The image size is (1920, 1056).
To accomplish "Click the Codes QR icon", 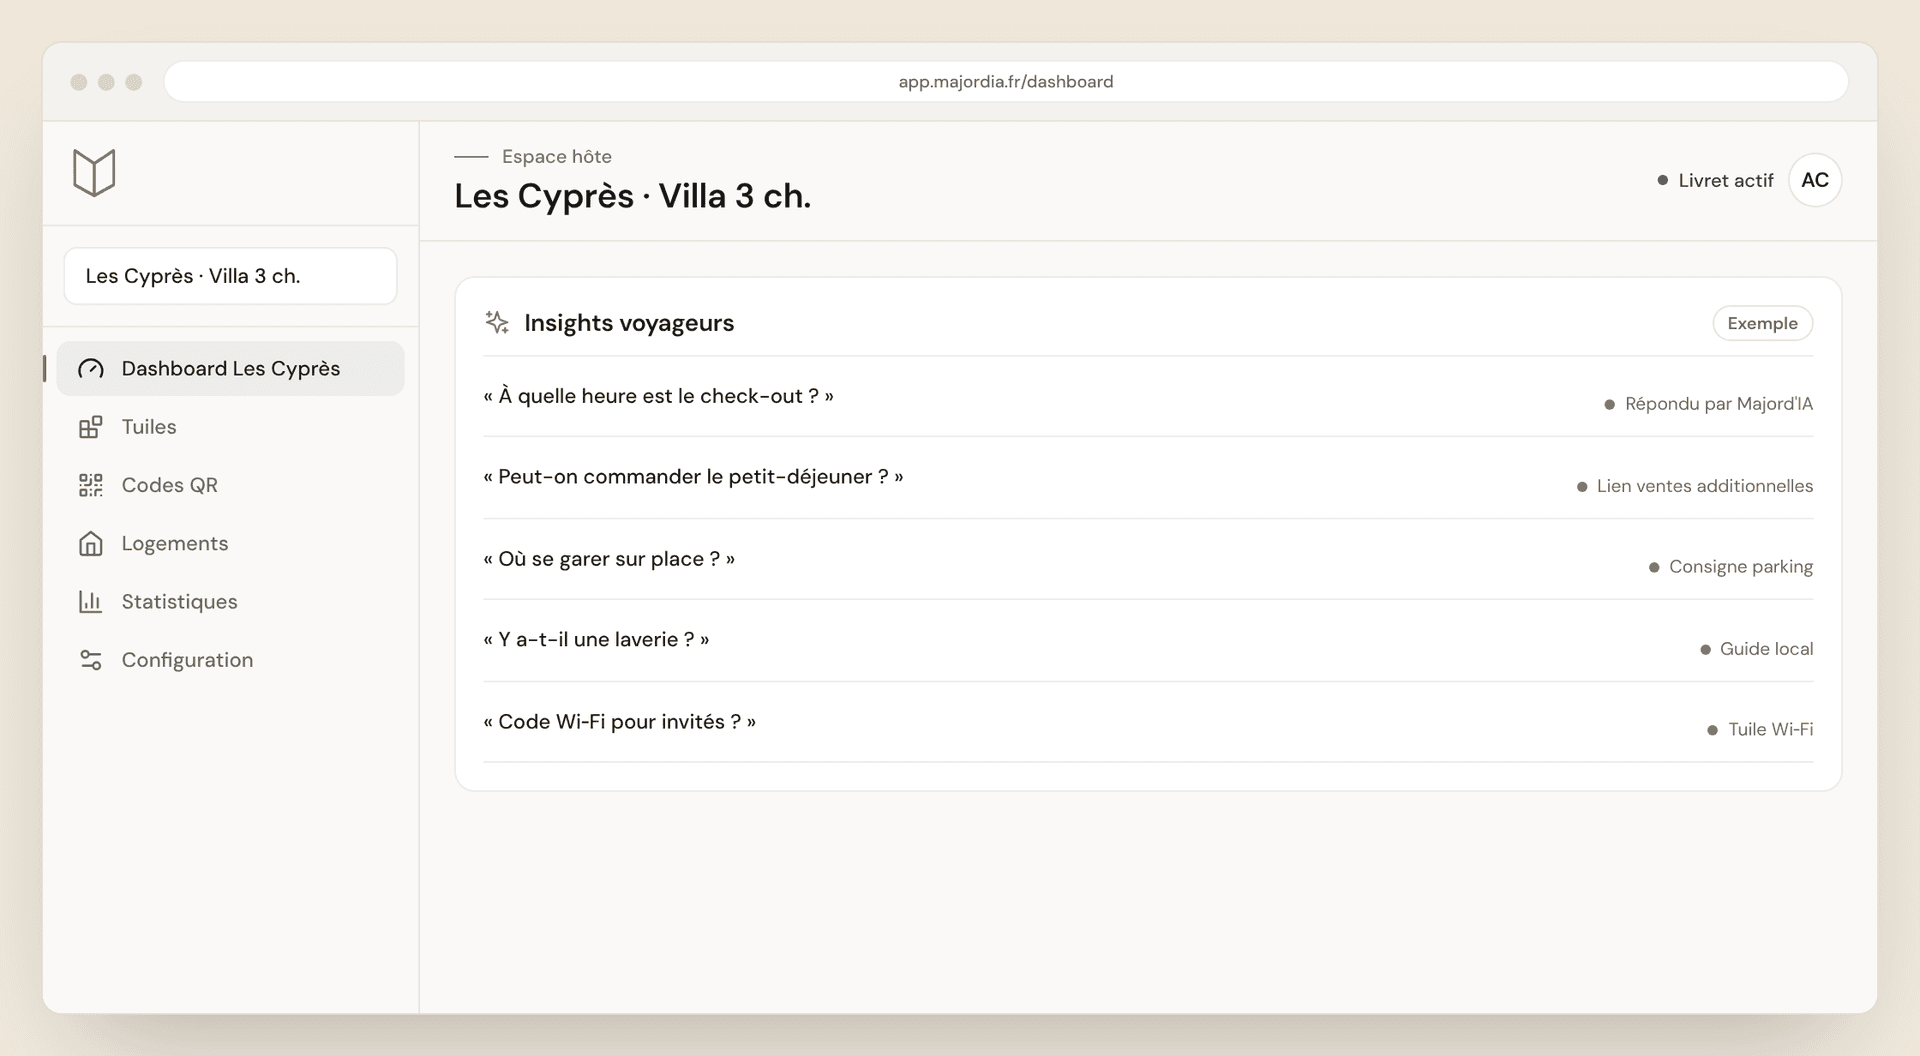I will (x=91, y=485).
